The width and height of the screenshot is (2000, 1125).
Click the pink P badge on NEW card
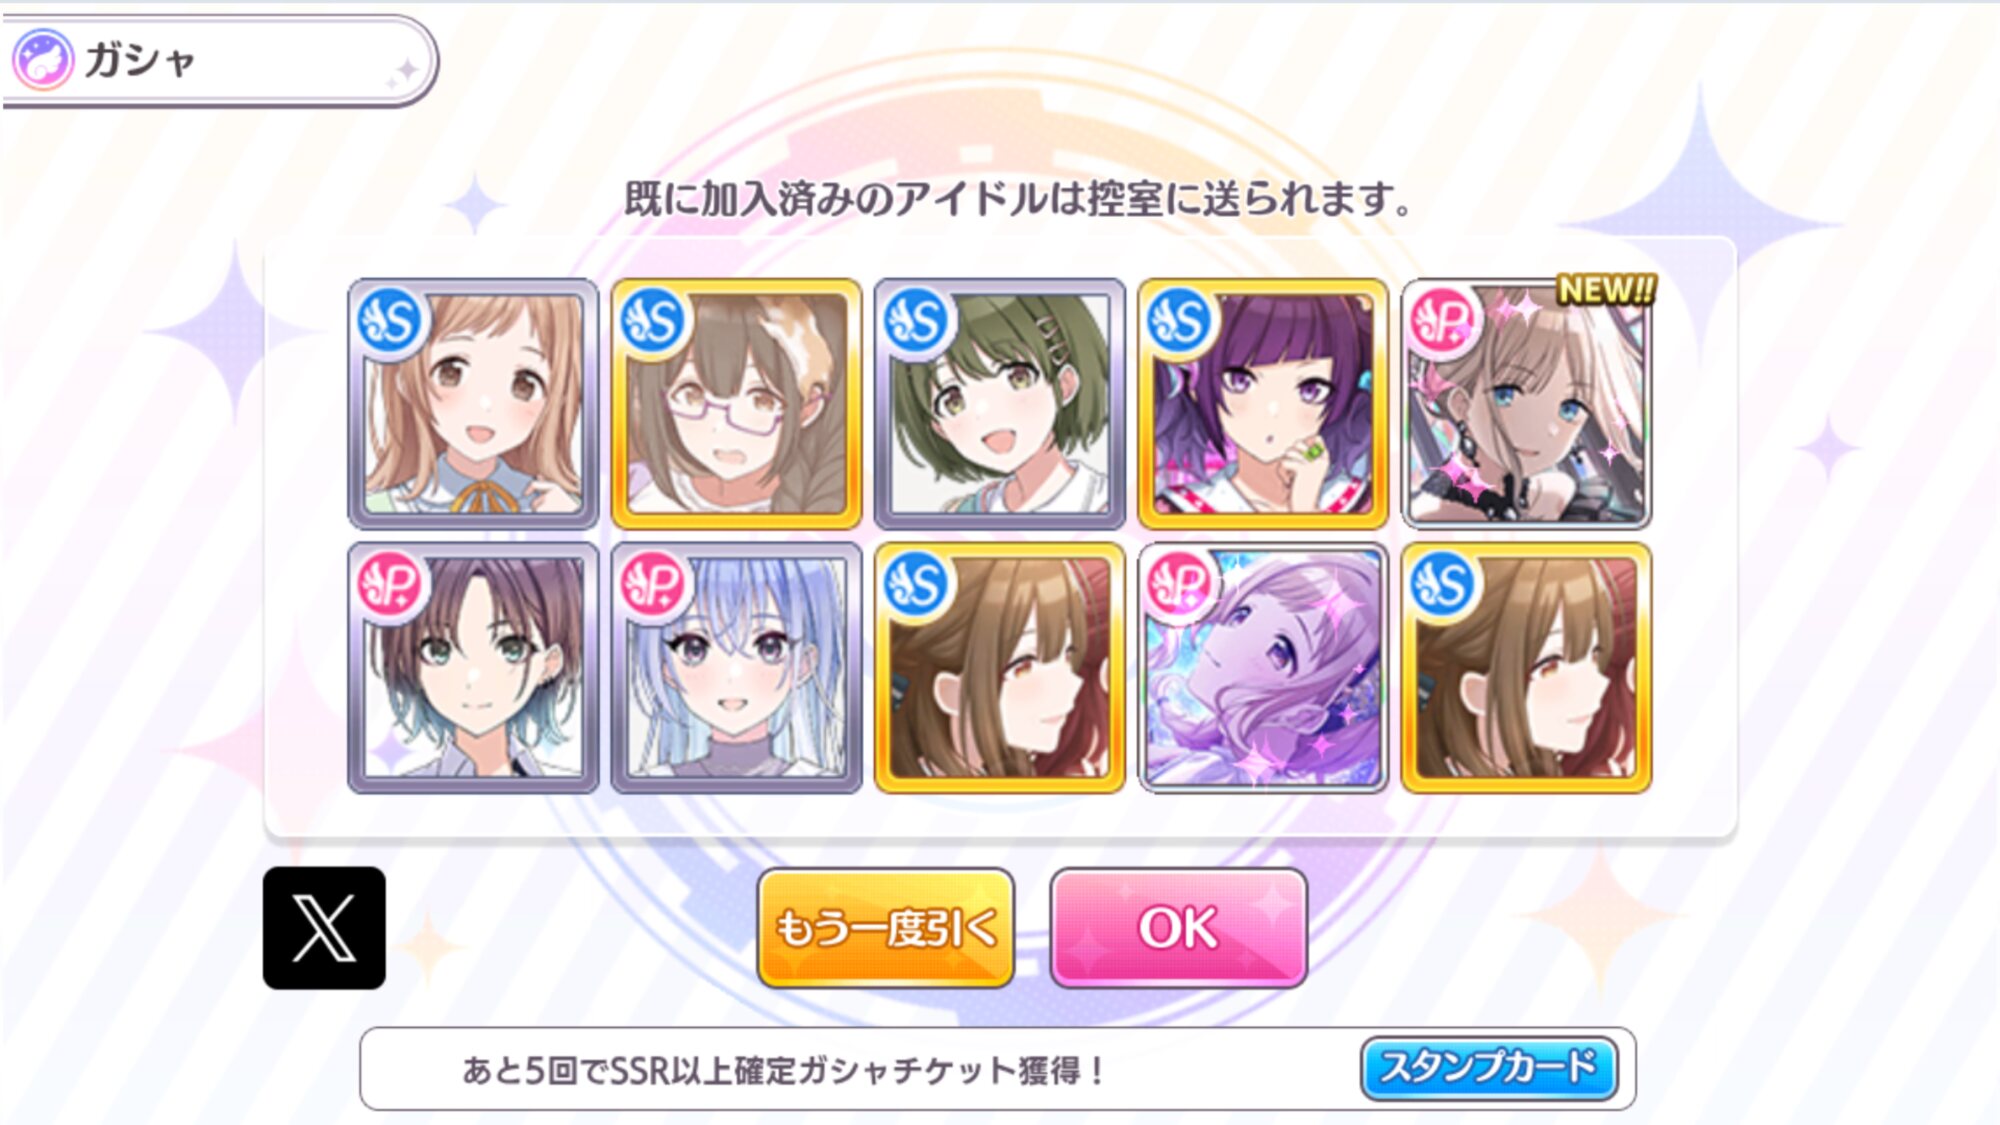1443,322
